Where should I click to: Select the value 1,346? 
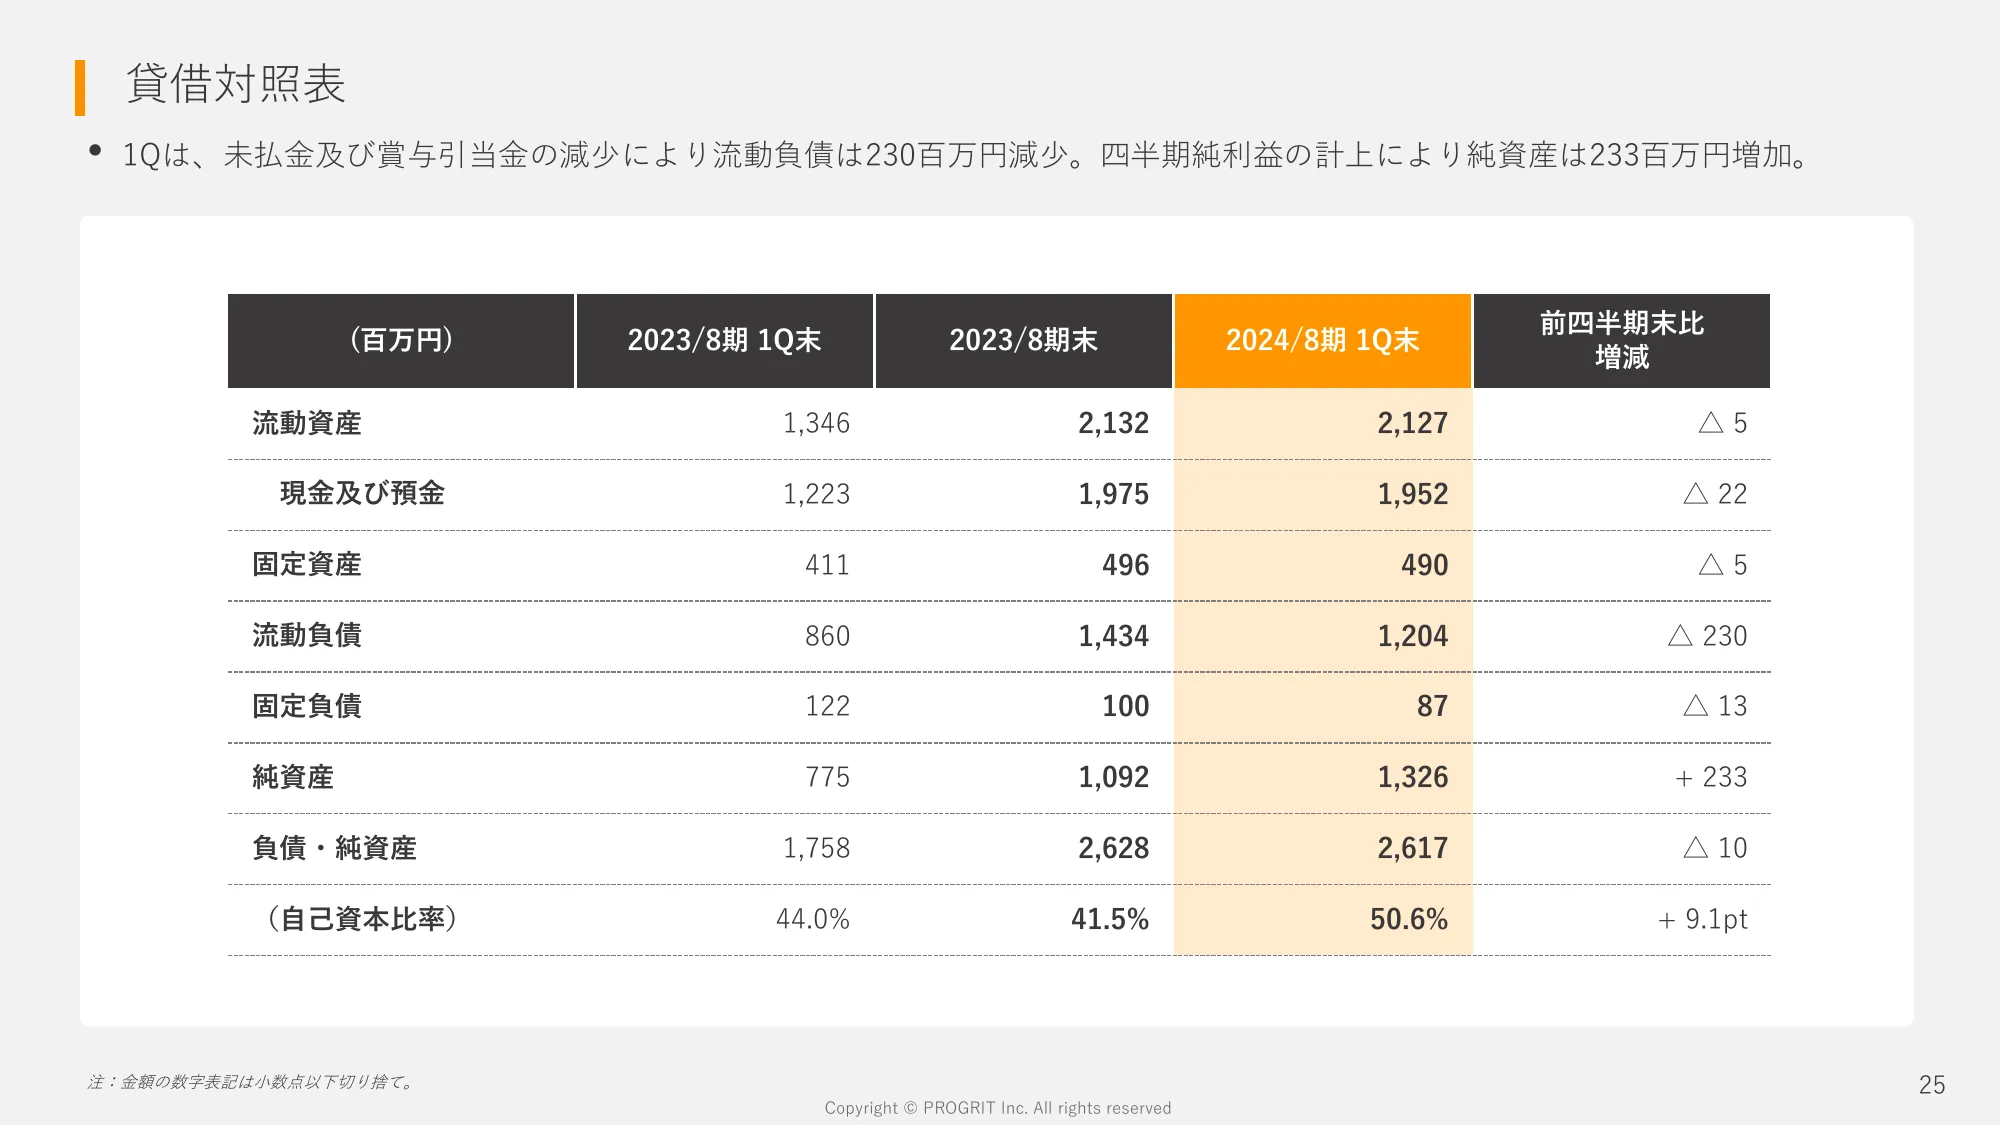[816, 423]
